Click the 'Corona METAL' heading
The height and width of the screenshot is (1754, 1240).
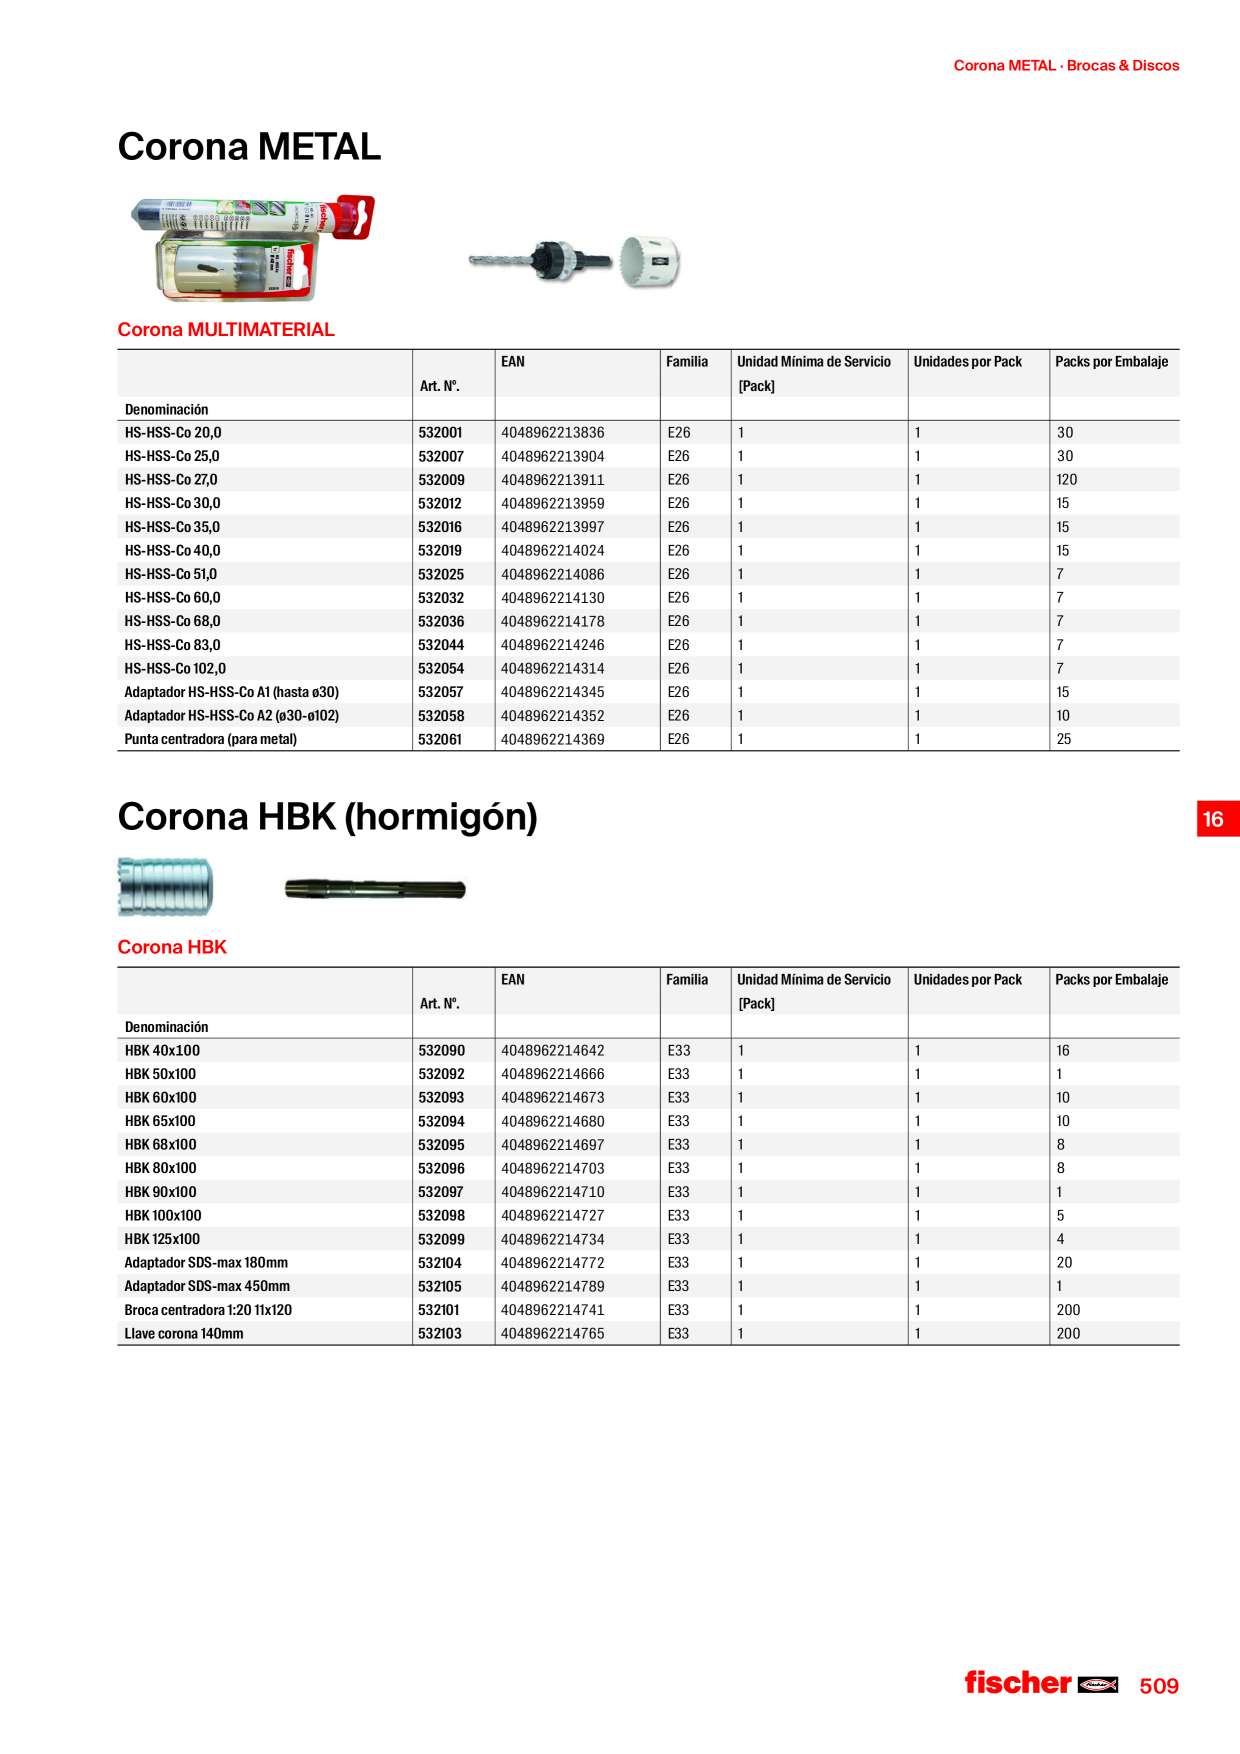[x=249, y=147]
